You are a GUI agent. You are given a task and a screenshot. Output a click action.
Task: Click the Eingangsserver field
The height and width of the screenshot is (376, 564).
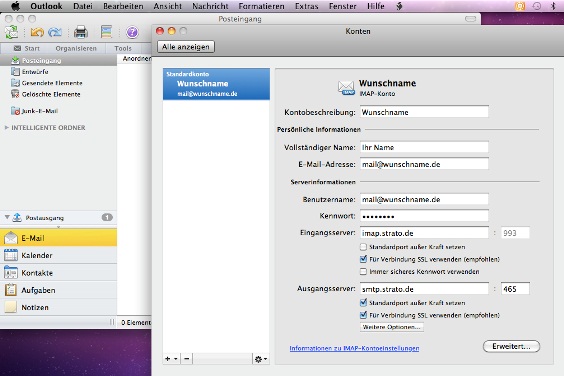click(424, 233)
